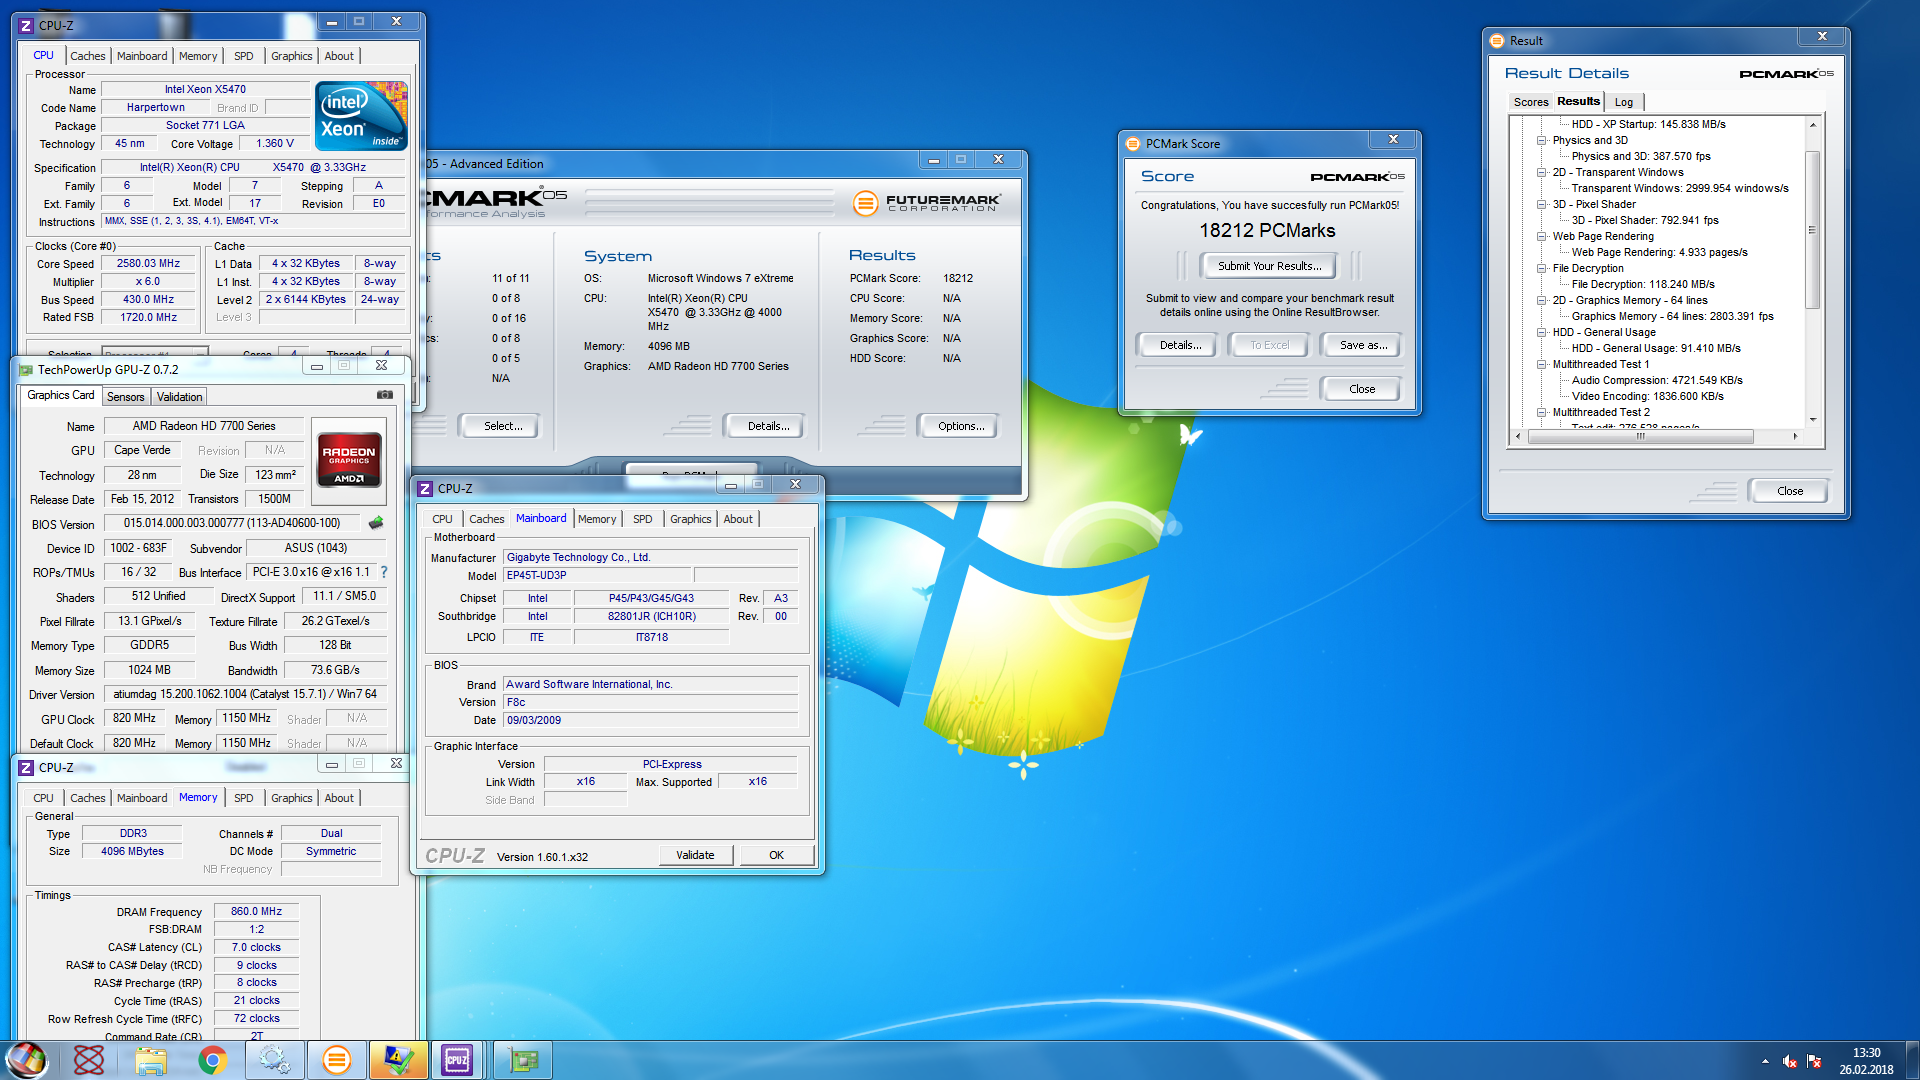The width and height of the screenshot is (1920, 1080).
Task: Click the GPU-Z Name field AMD Radeon
Action: point(204,426)
